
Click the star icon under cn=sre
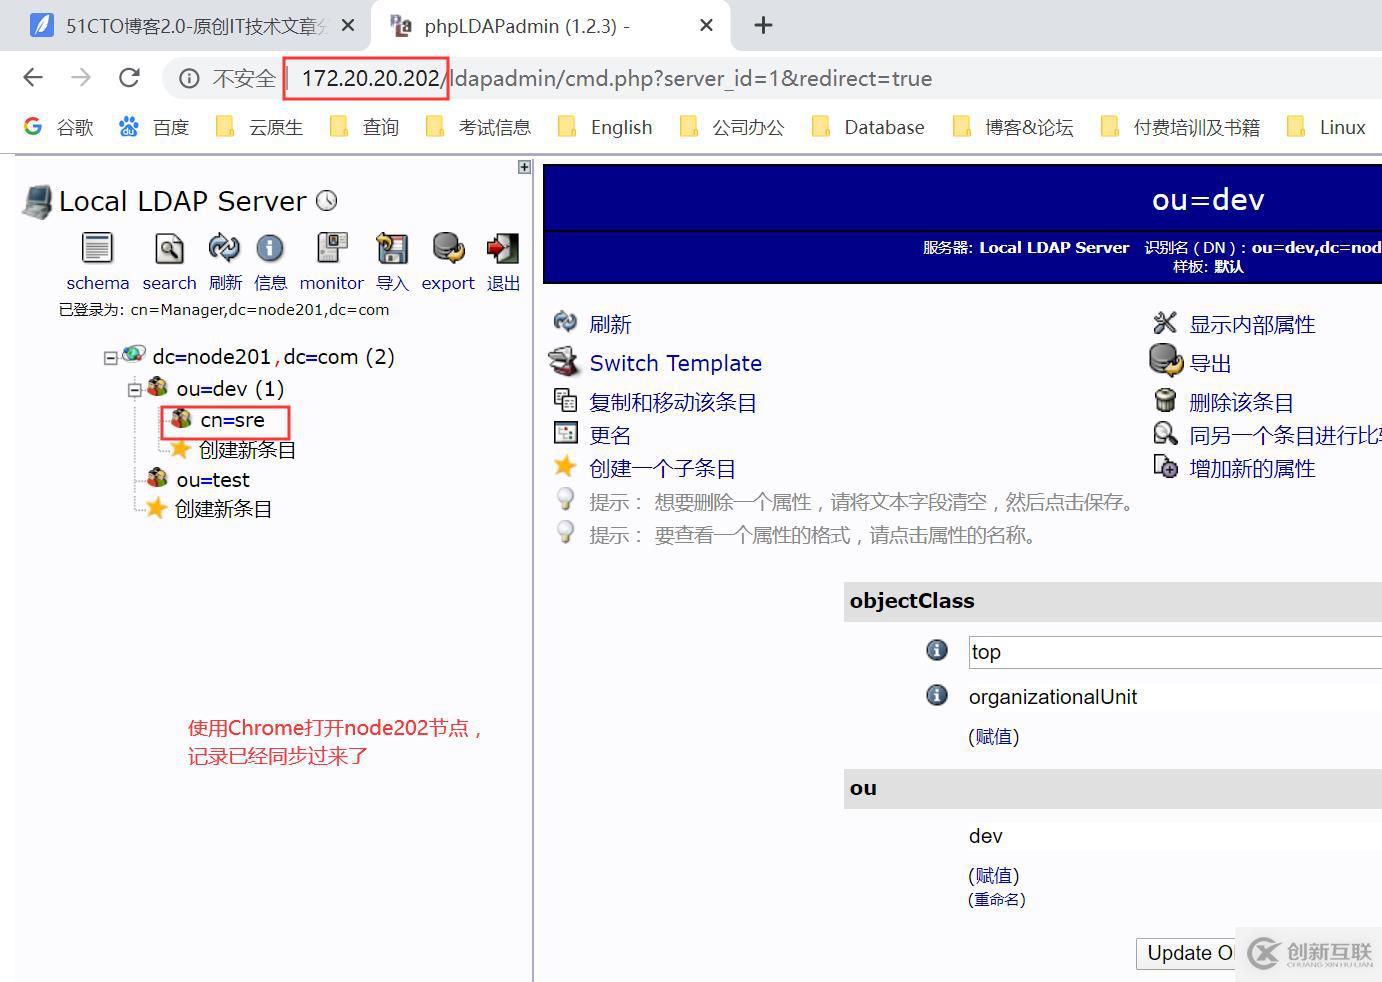(x=180, y=449)
